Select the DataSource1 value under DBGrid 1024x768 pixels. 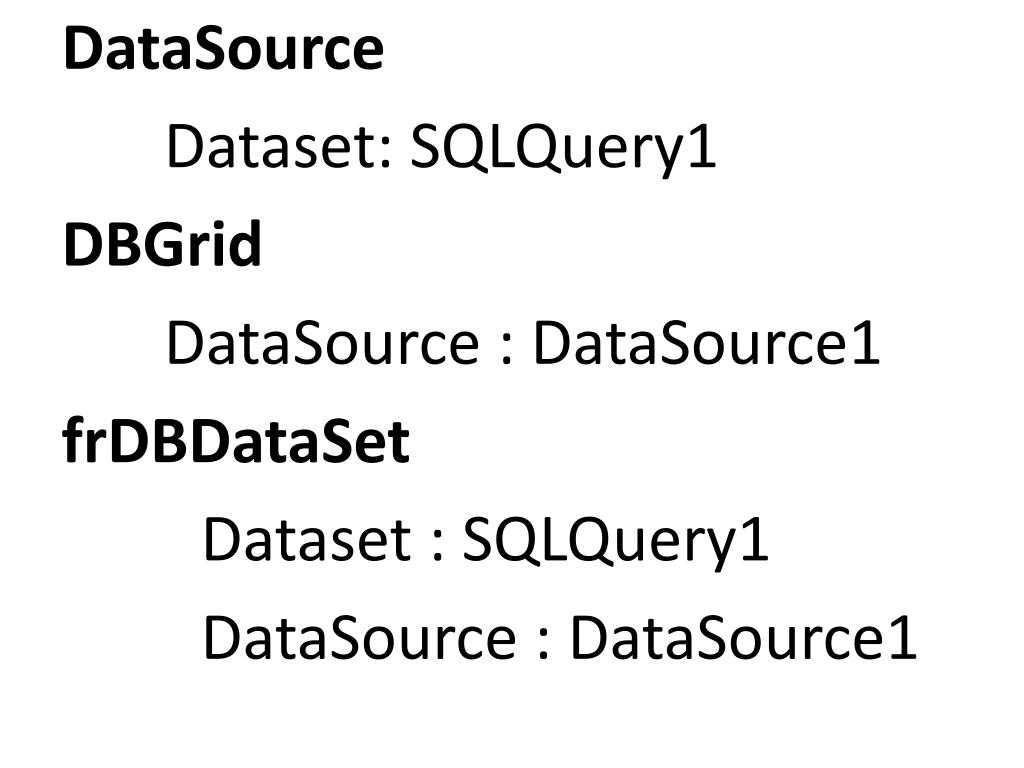point(707,344)
